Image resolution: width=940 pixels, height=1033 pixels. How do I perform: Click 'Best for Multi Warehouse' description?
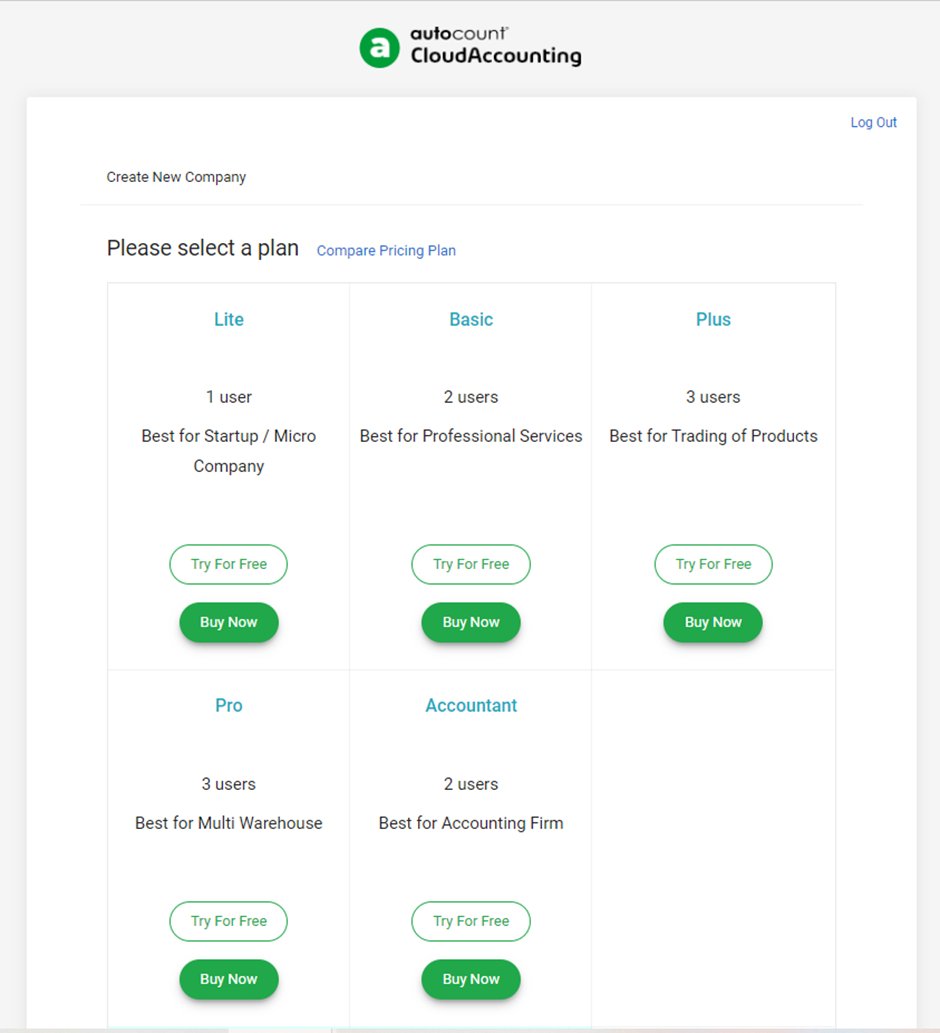229,823
